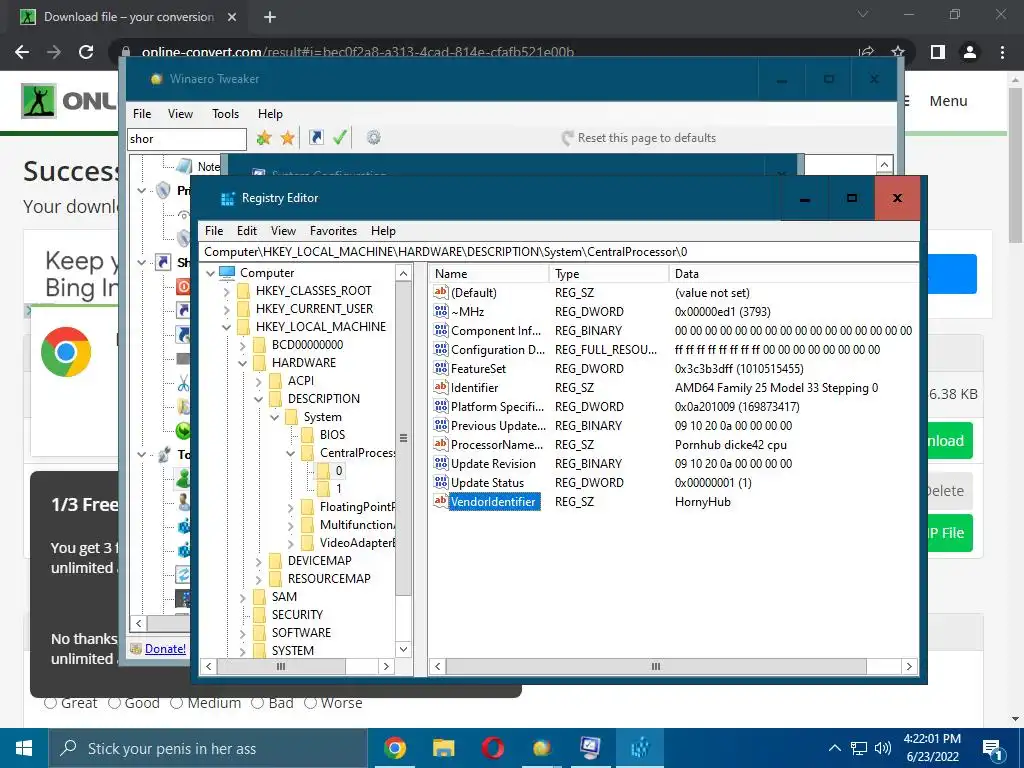The image size is (1024, 768).
Task: Click the shortcut arrow icon in Winaero toolbar
Action: coord(316,137)
